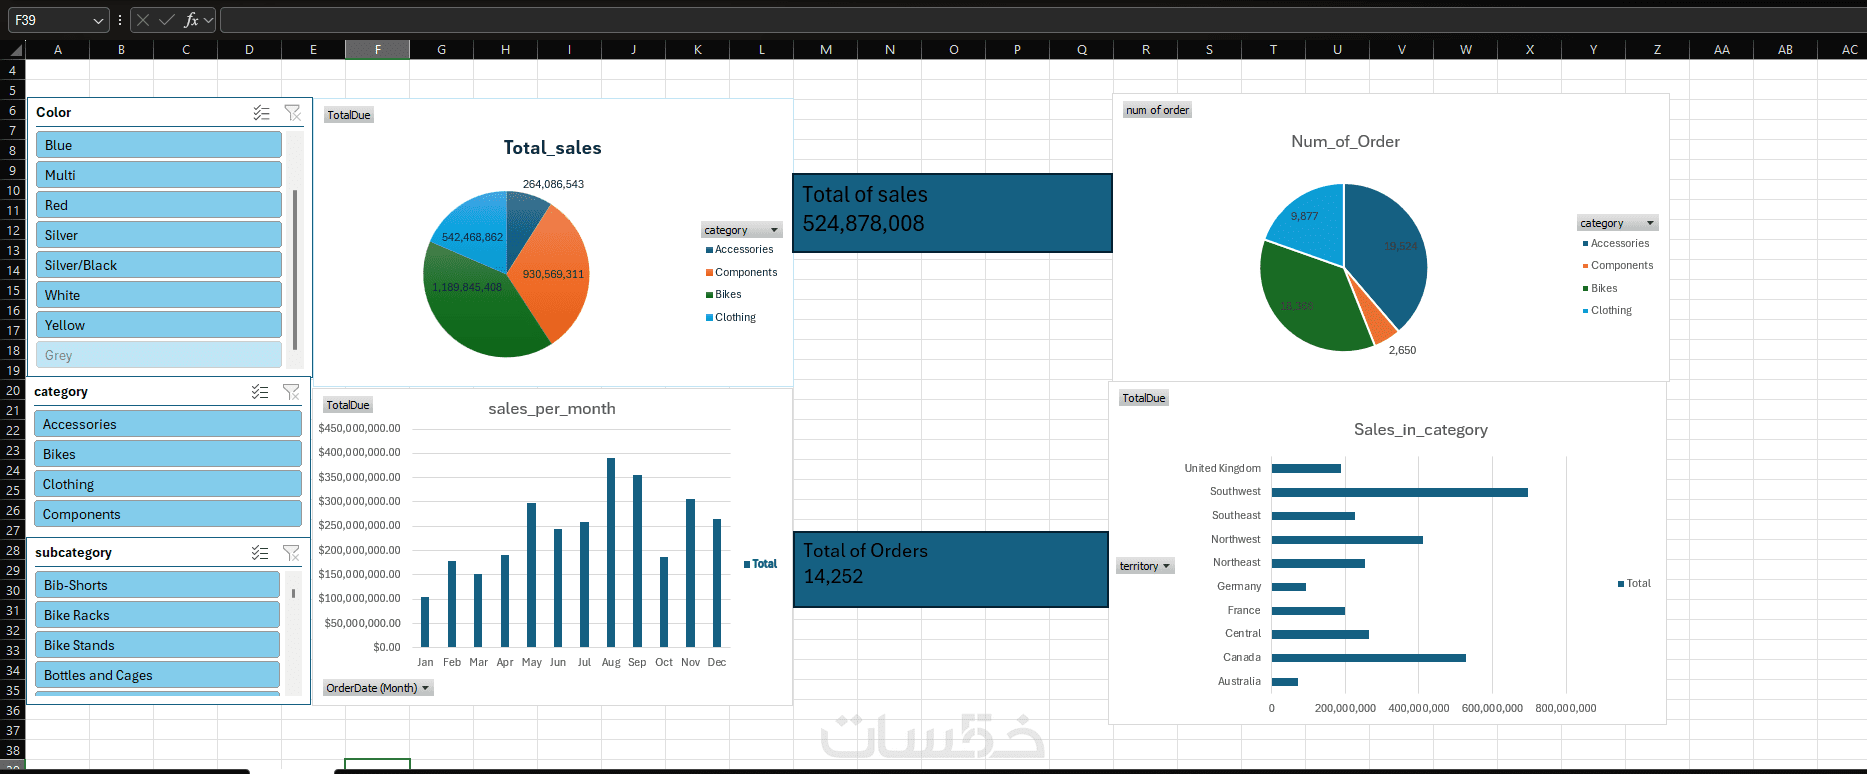Image resolution: width=1867 pixels, height=774 pixels.
Task: Toggle the Blue color slicer item
Action: (159, 145)
